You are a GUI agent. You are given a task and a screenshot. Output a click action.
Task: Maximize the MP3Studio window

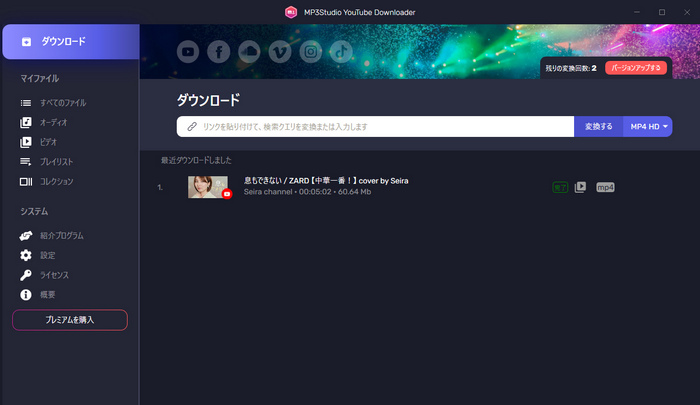point(662,12)
